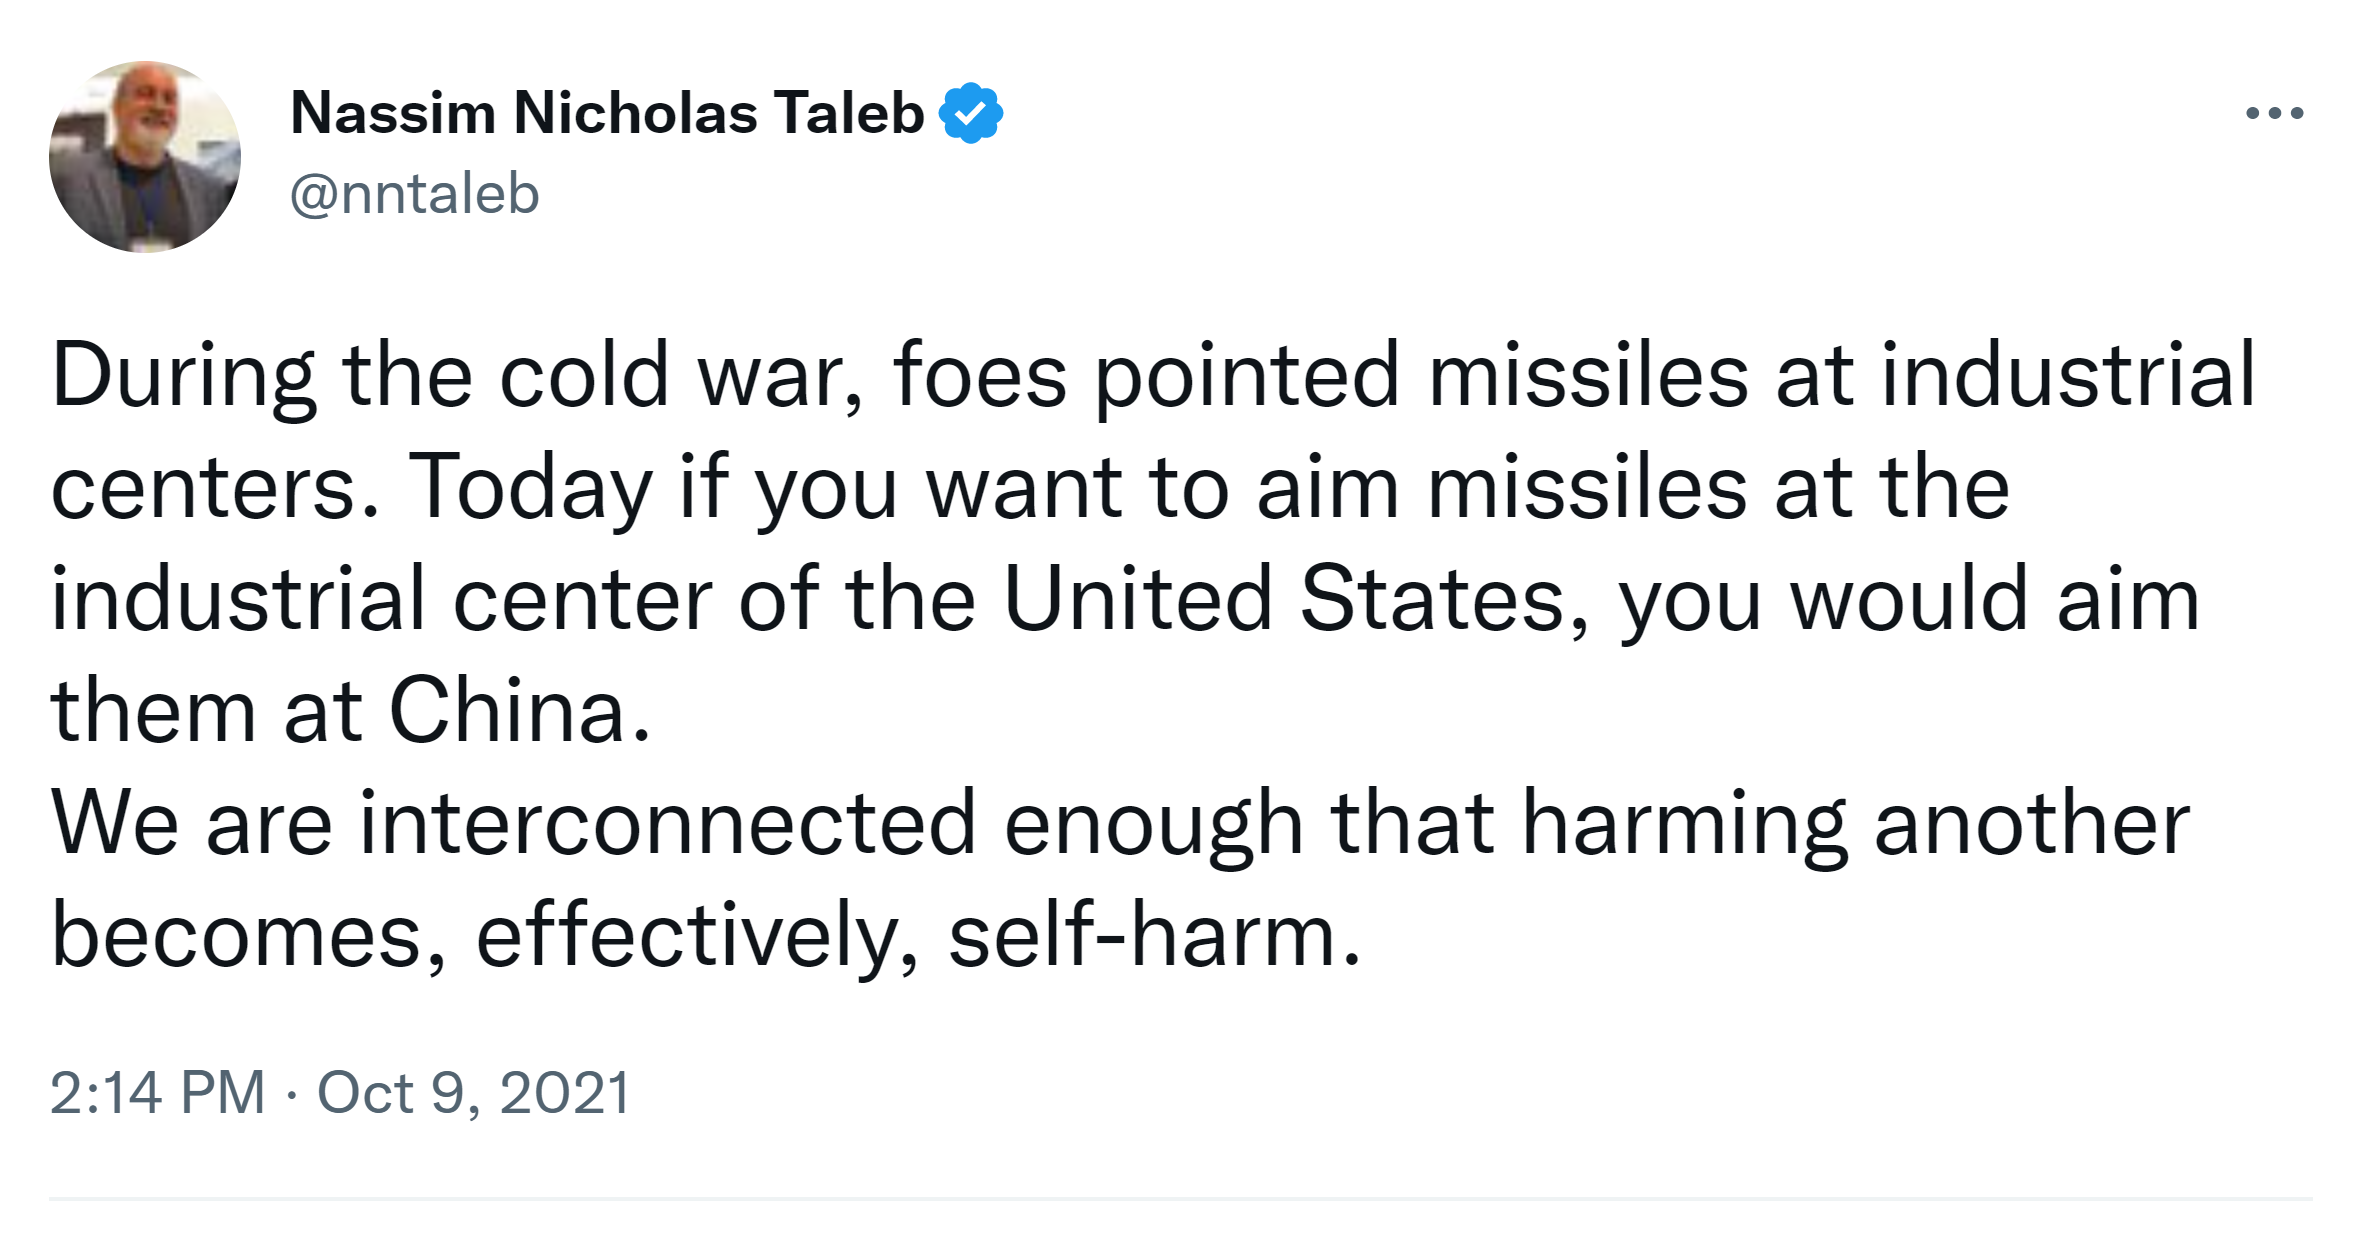Click the display name Nassim Nicholas Taleb

607,113
